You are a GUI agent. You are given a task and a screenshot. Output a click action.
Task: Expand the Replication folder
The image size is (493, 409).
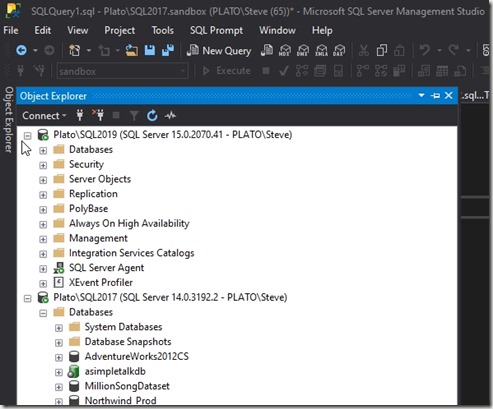coord(43,195)
